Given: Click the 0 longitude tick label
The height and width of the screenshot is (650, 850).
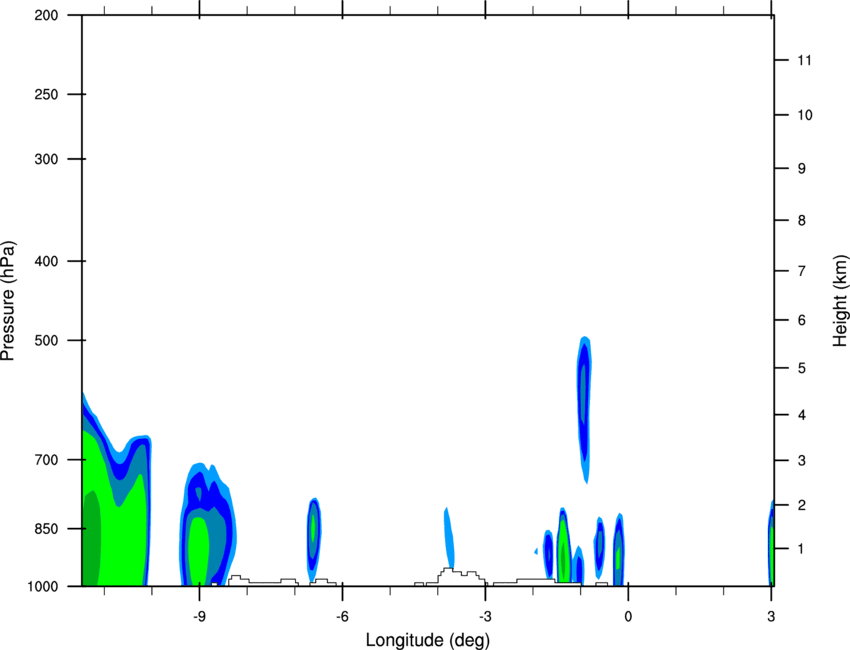Looking at the screenshot, I should click(x=628, y=617).
